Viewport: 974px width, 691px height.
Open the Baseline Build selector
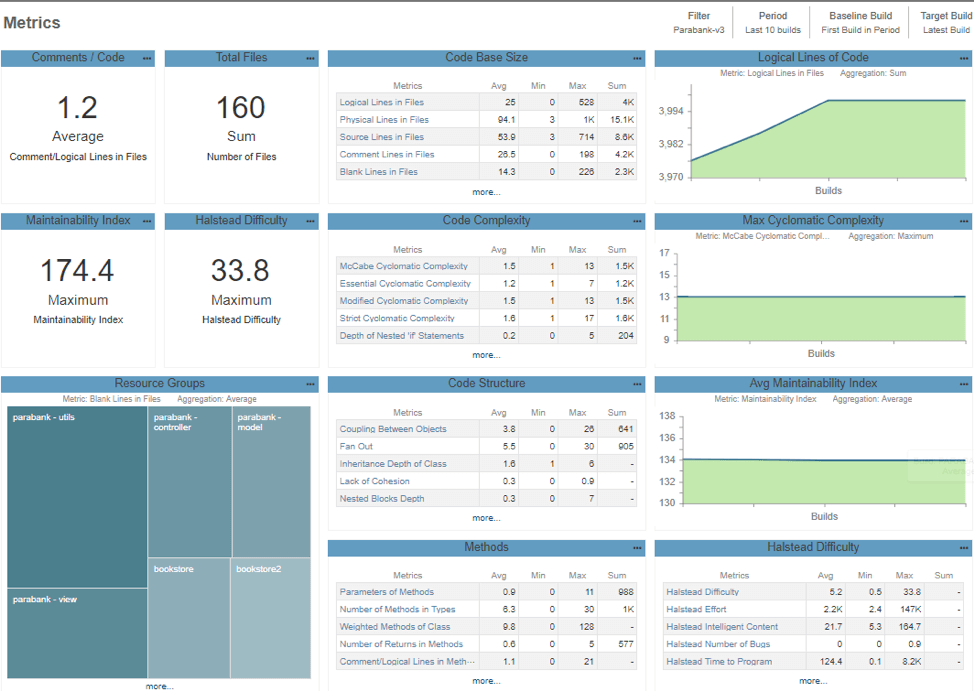pyautogui.click(x=860, y=23)
